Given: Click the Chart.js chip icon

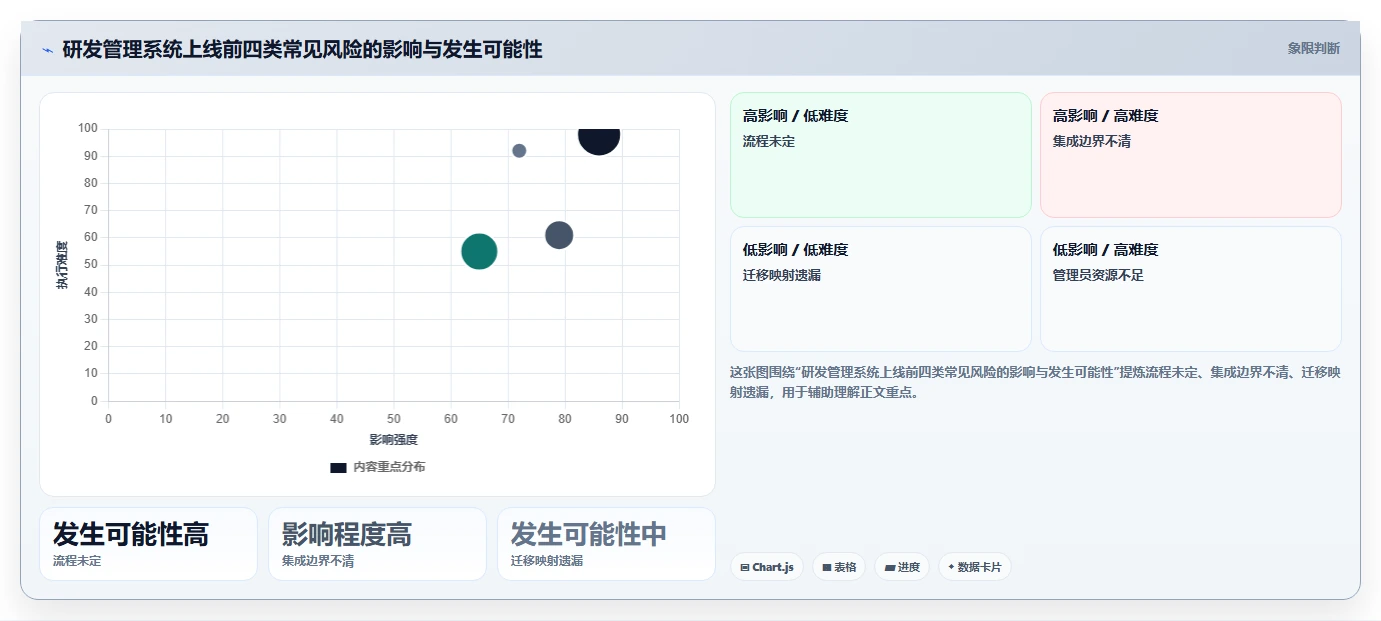Looking at the screenshot, I should [x=745, y=567].
